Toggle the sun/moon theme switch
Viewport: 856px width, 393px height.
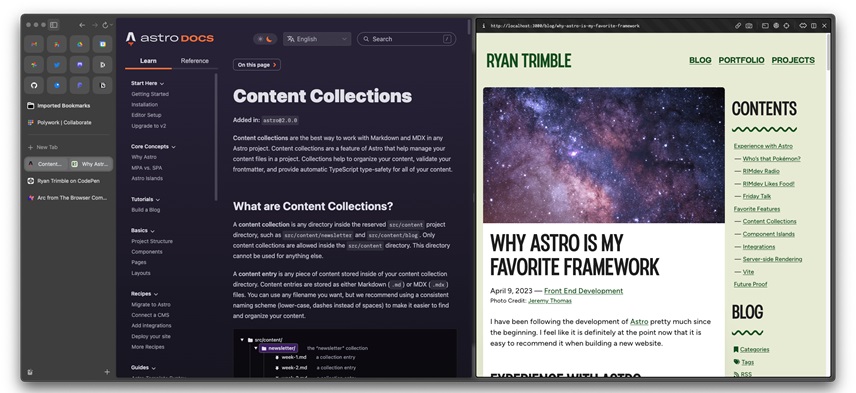point(265,39)
